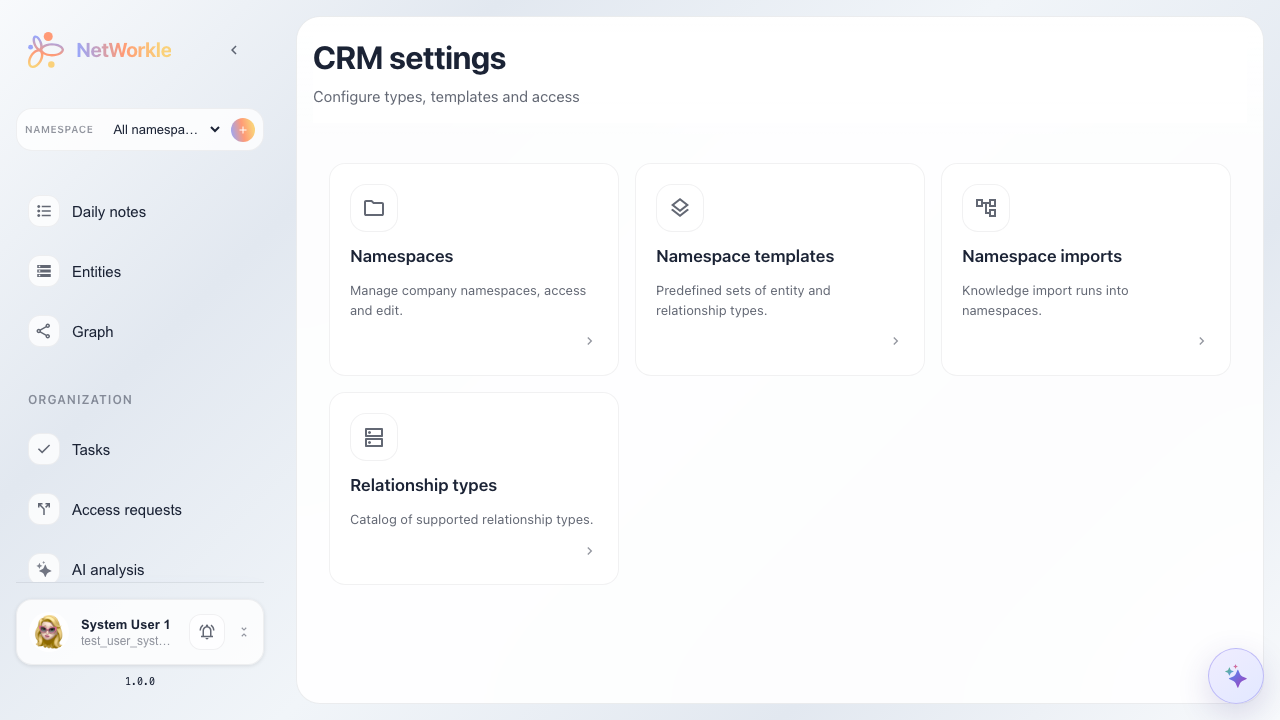The width and height of the screenshot is (1280, 720).
Task: Open Daily notes in sidebar
Action: (109, 212)
